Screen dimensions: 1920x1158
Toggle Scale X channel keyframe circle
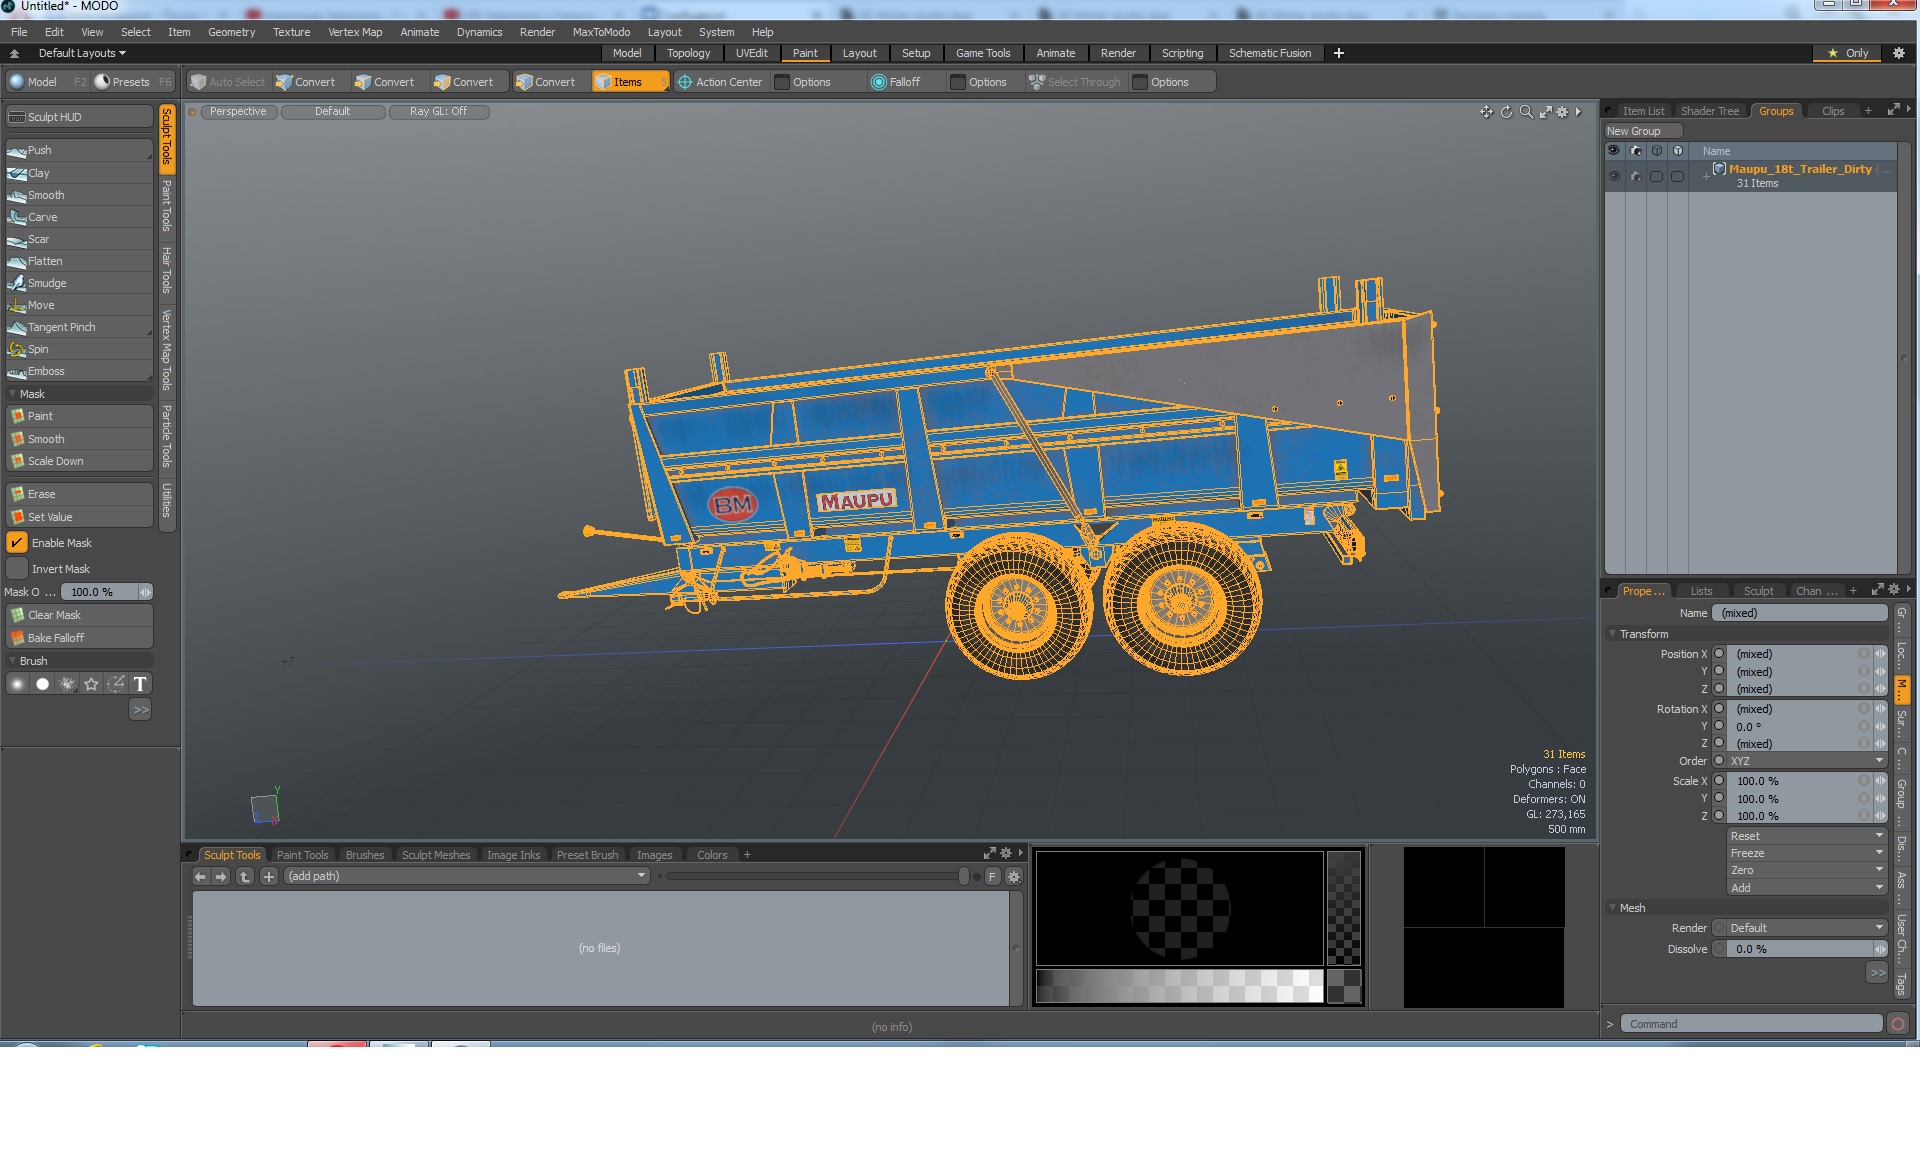point(1719,781)
